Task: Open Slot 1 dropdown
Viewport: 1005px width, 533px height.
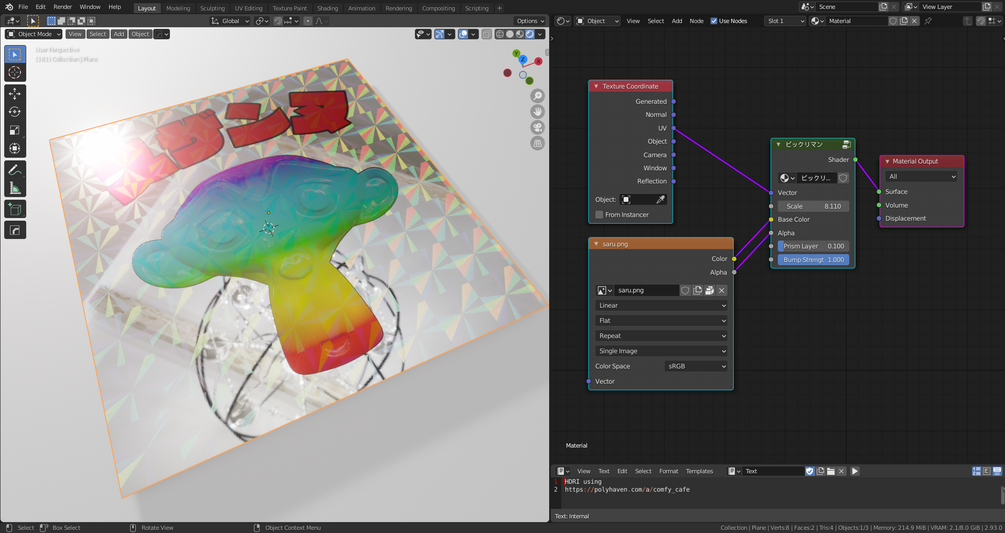Action: pyautogui.click(x=785, y=20)
